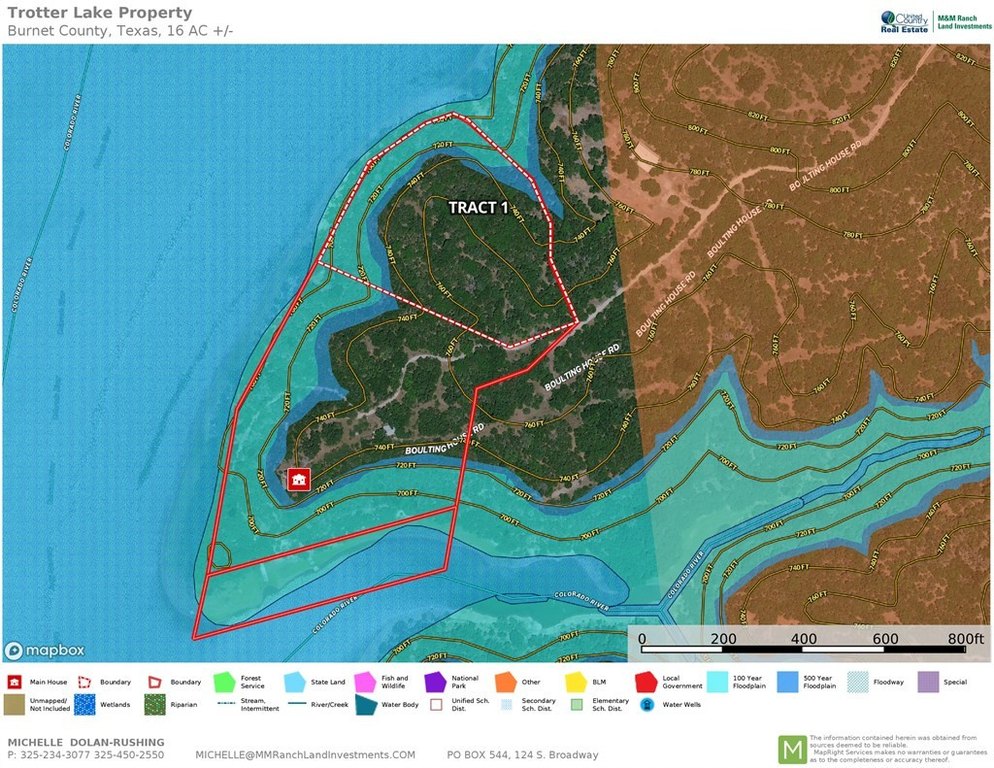Click the Secondary Sch. Dist. legend box

505,705
